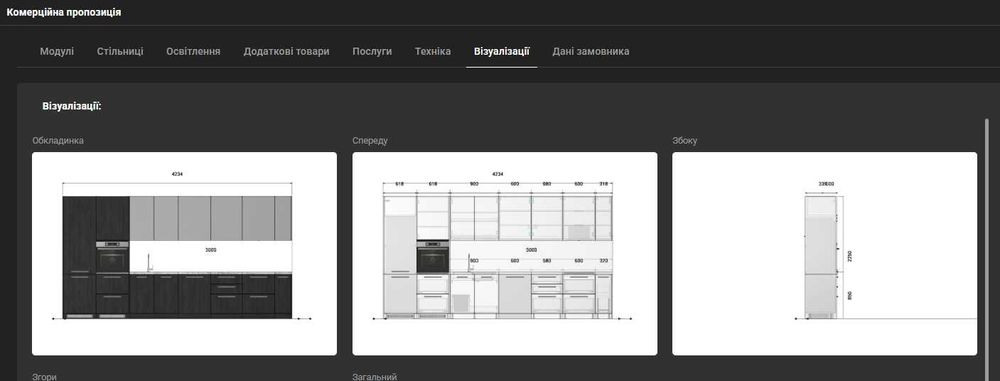This screenshot has width=1000, height=381.
Task: Click the Візуалізації: section heading
Action: 72,105
